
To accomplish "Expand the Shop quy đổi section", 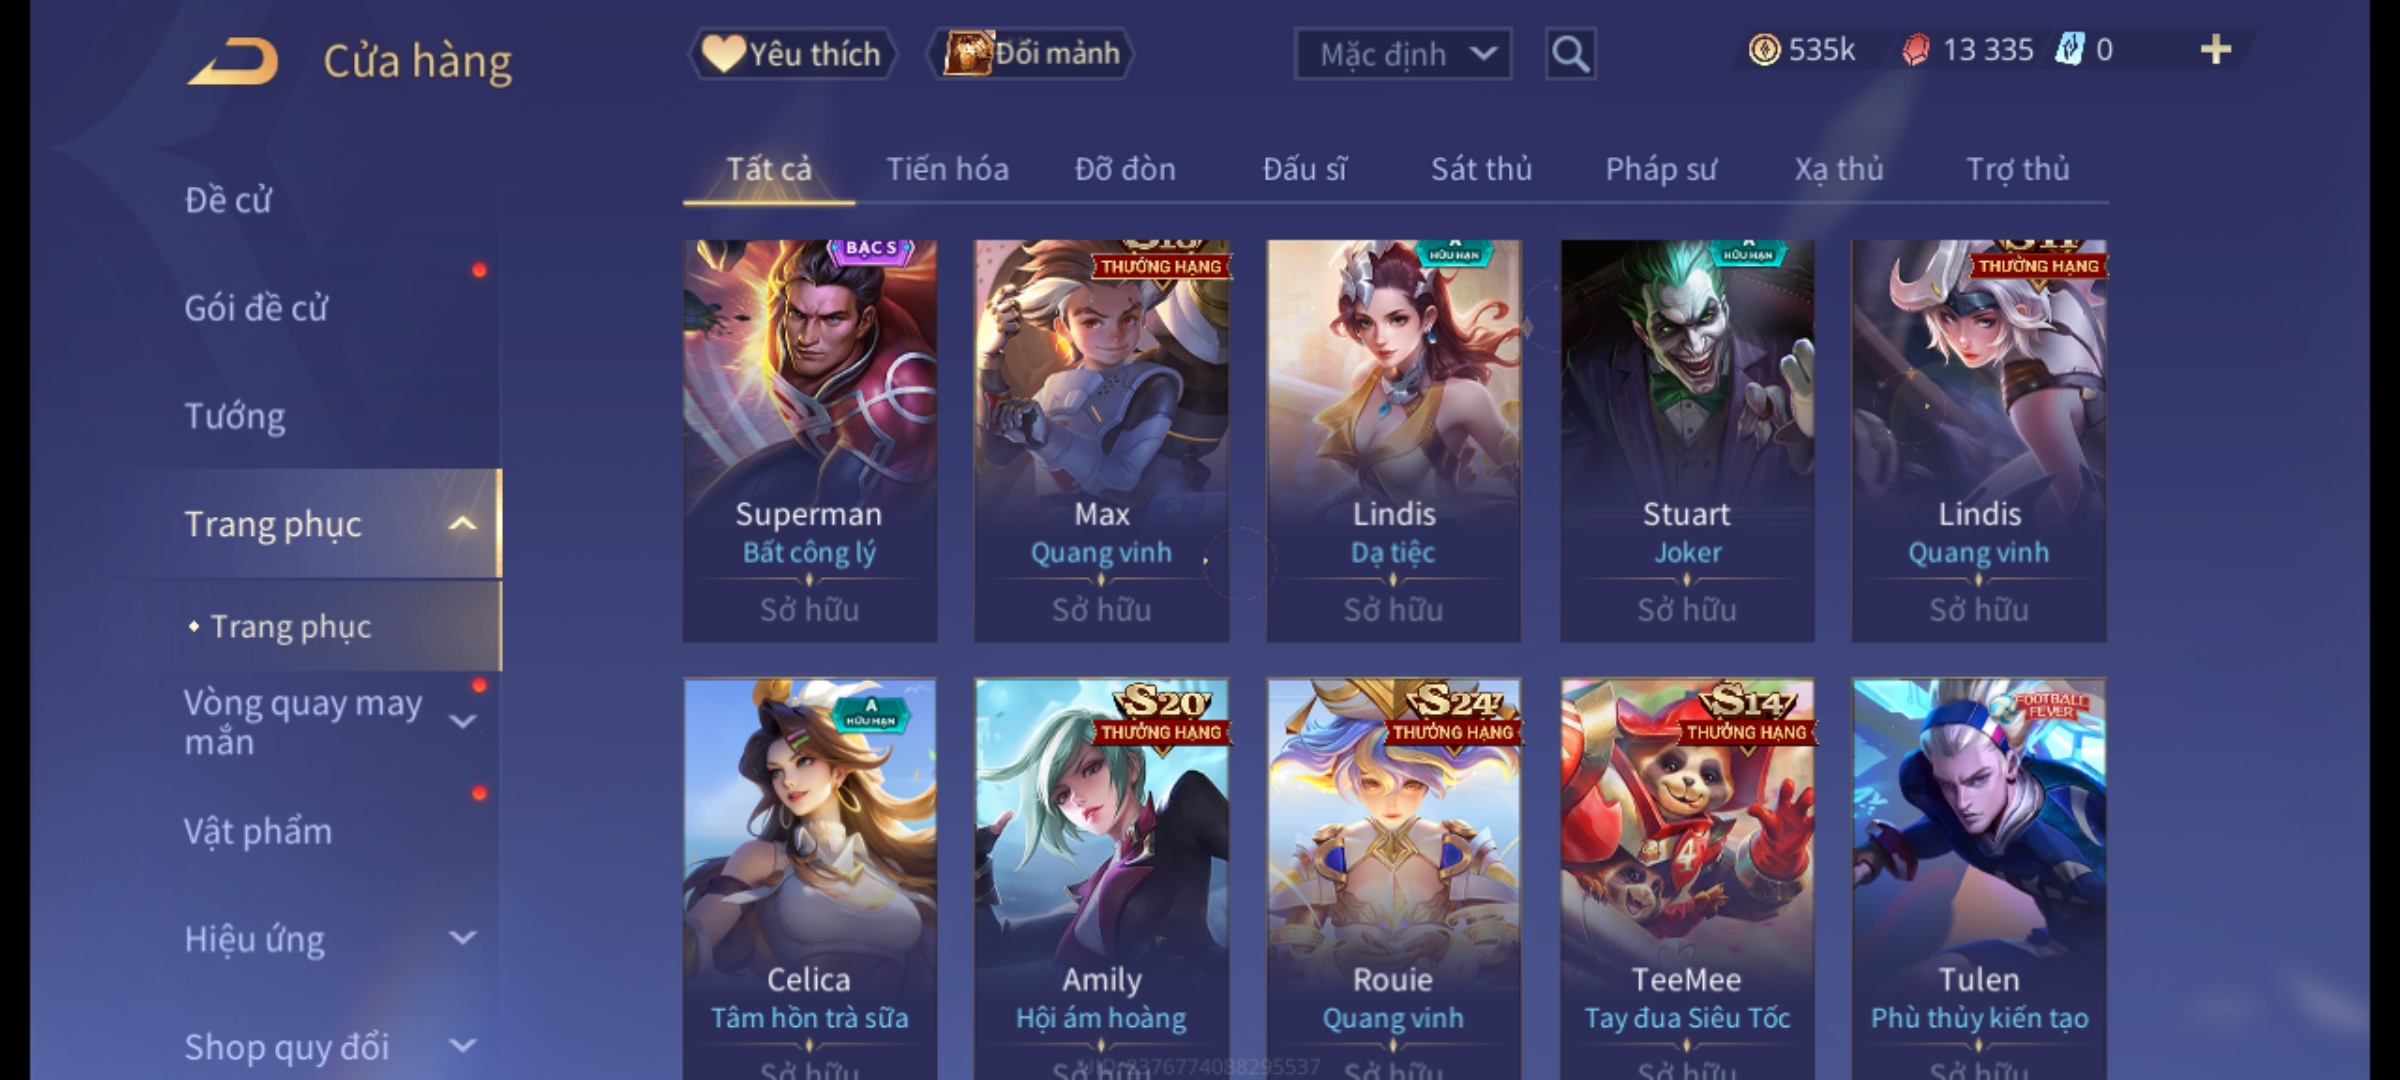I will (x=462, y=1046).
